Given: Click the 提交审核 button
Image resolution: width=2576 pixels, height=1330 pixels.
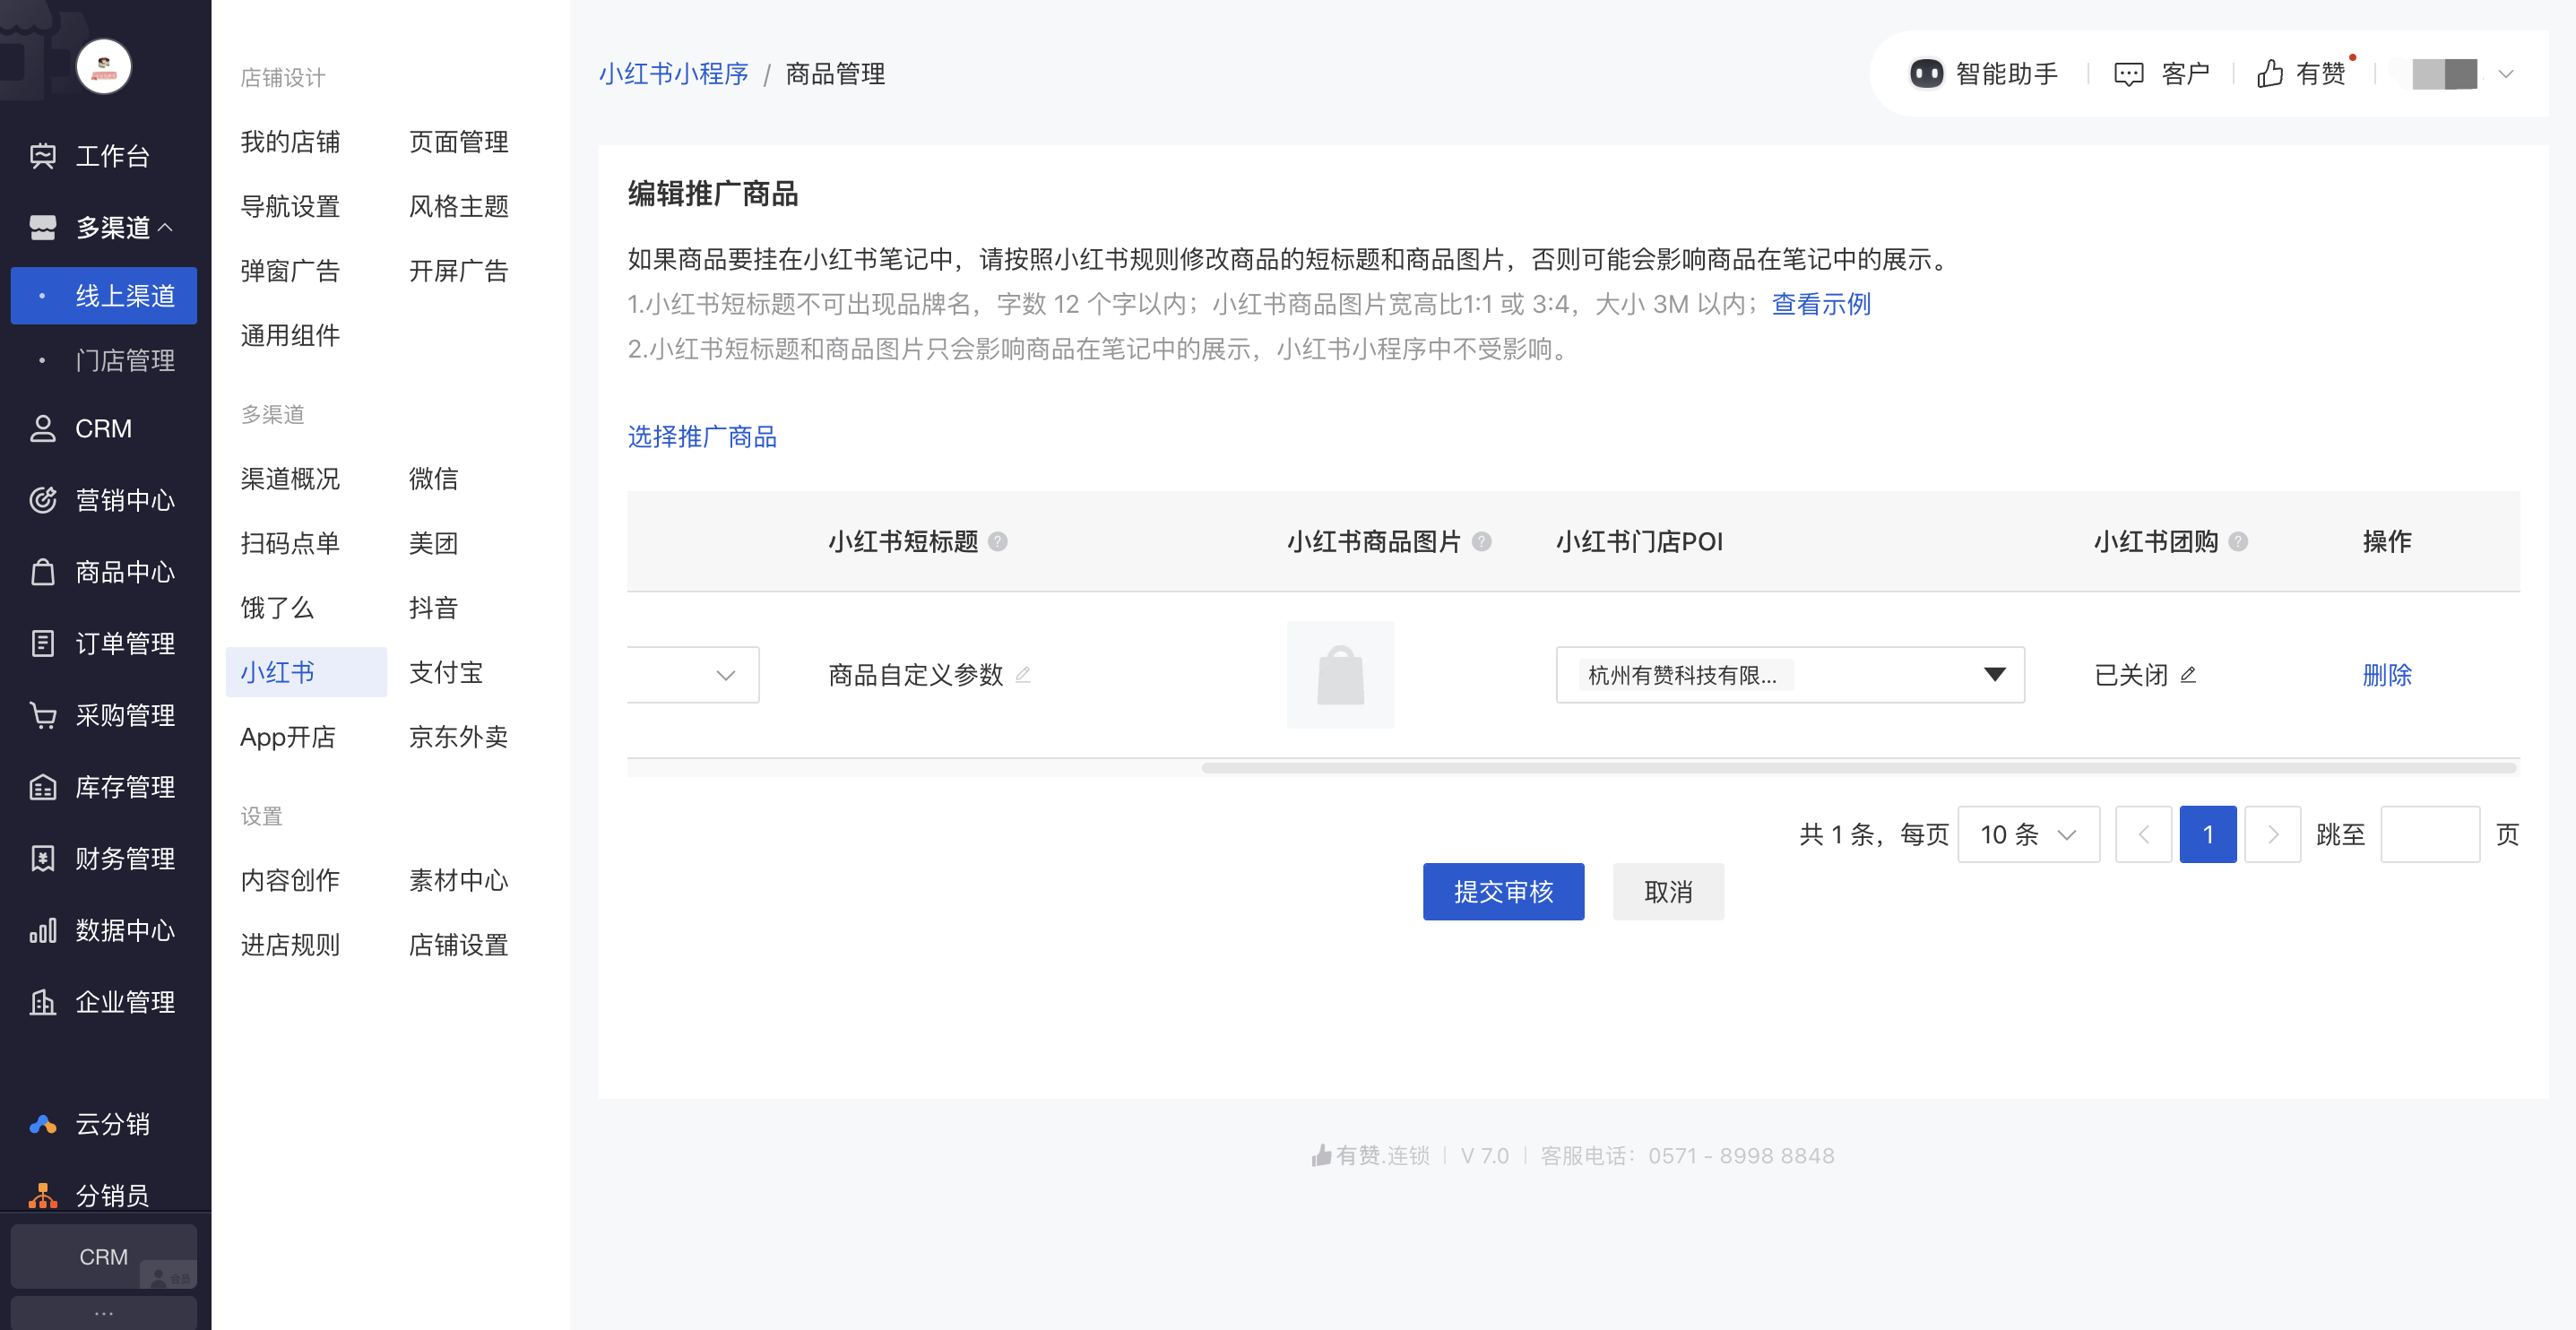Looking at the screenshot, I should pos(1502,891).
